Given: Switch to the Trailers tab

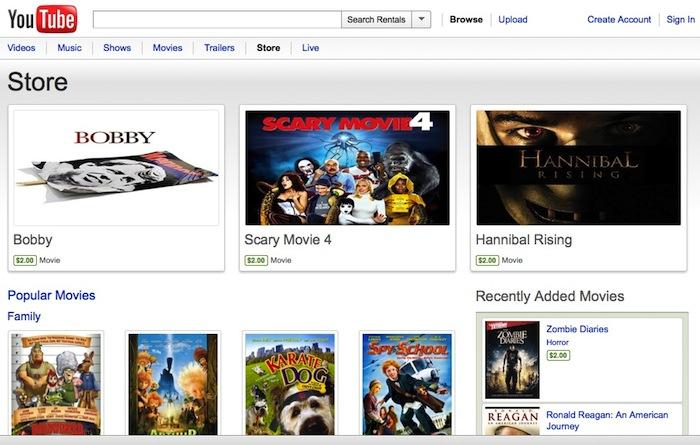Looking at the screenshot, I should (219, 48).
